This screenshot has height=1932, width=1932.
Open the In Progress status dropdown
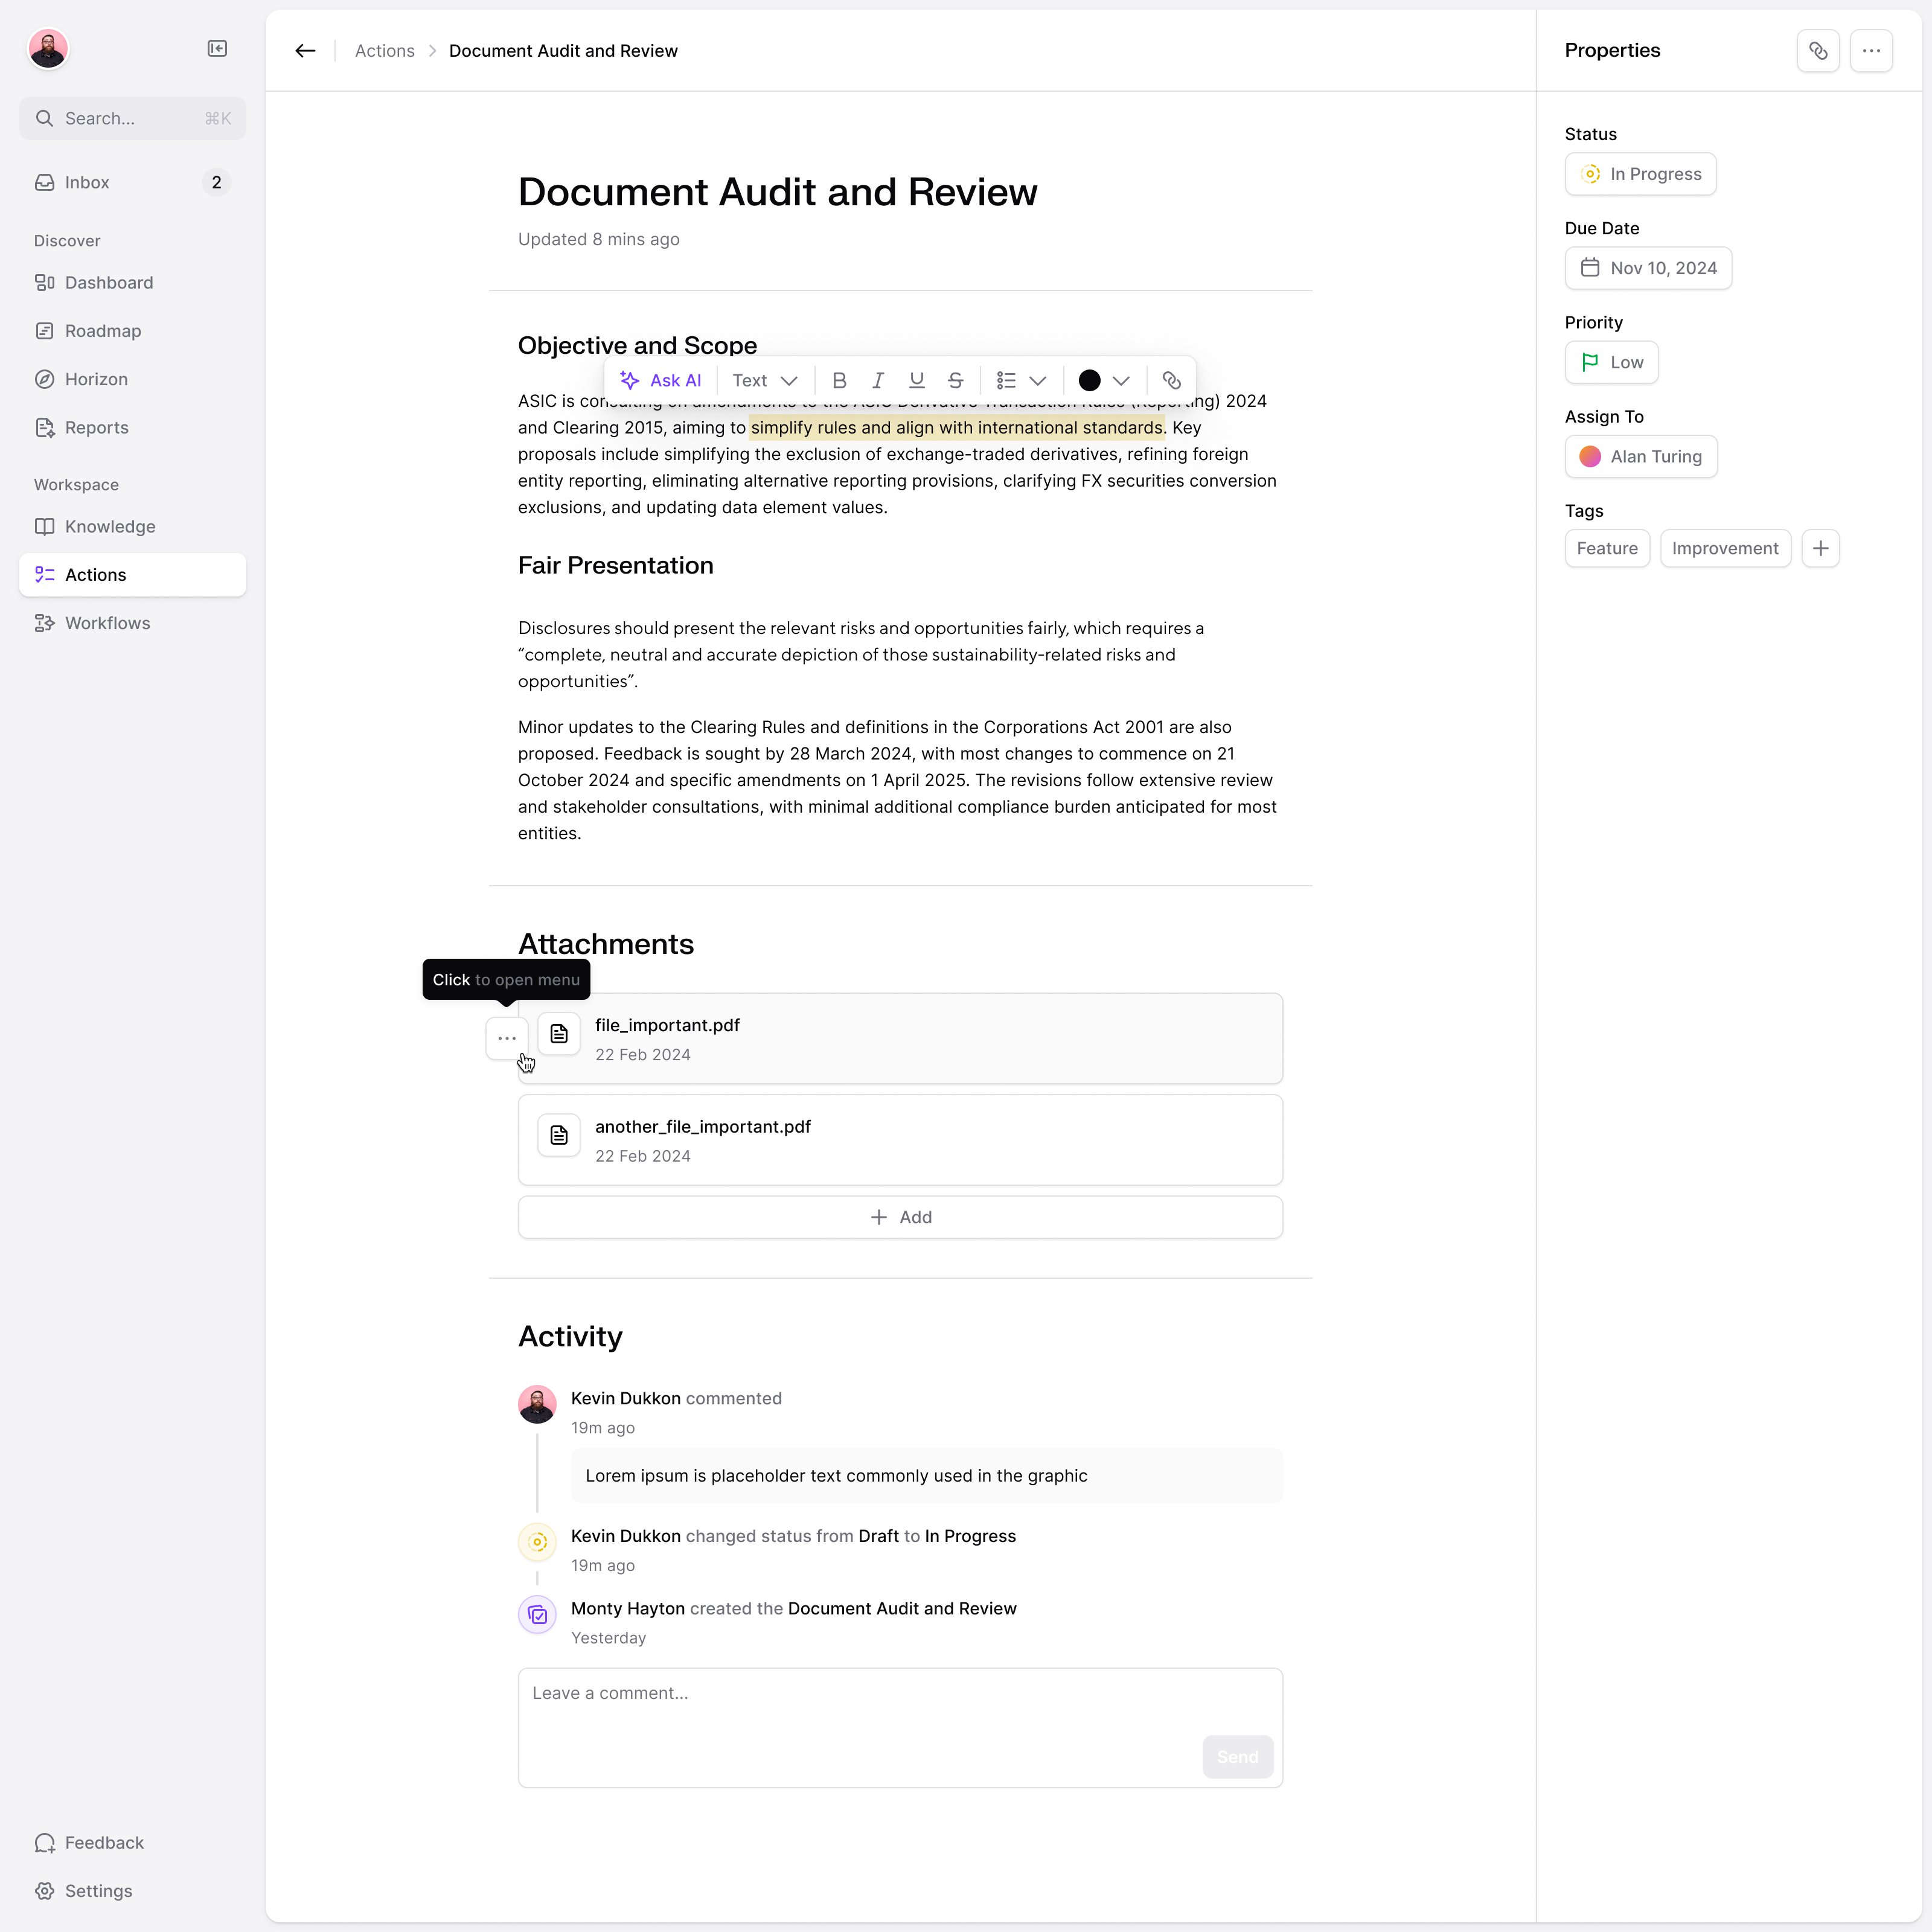coord(1640,174)
